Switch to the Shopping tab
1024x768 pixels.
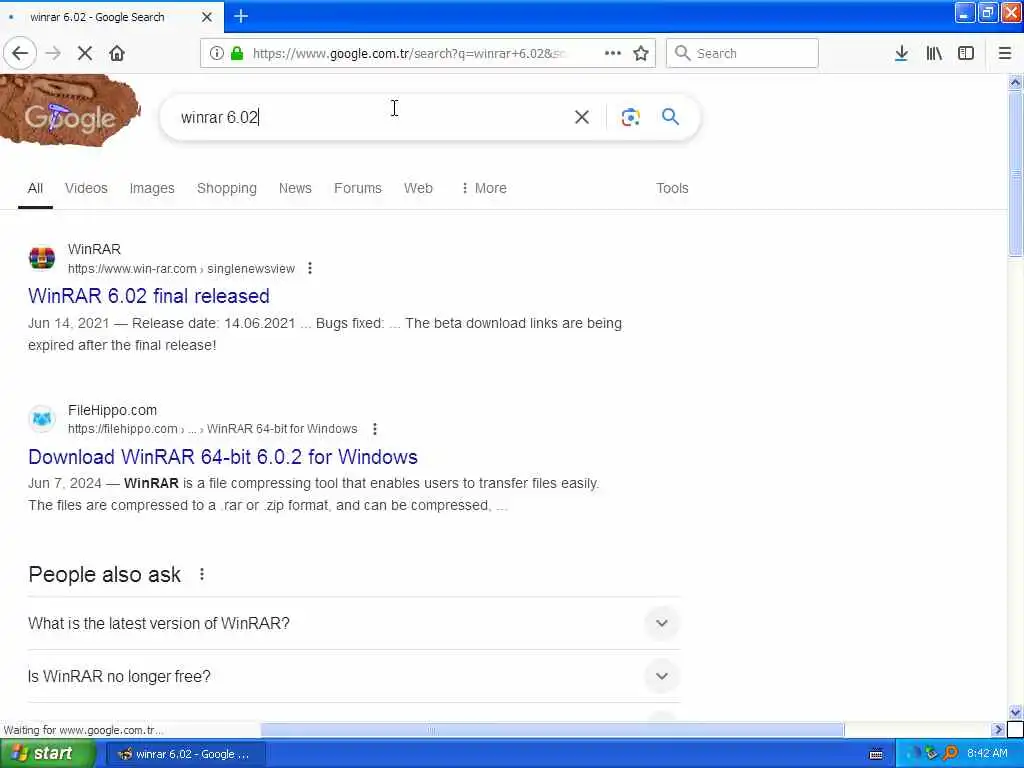click(x=227, y=188)
